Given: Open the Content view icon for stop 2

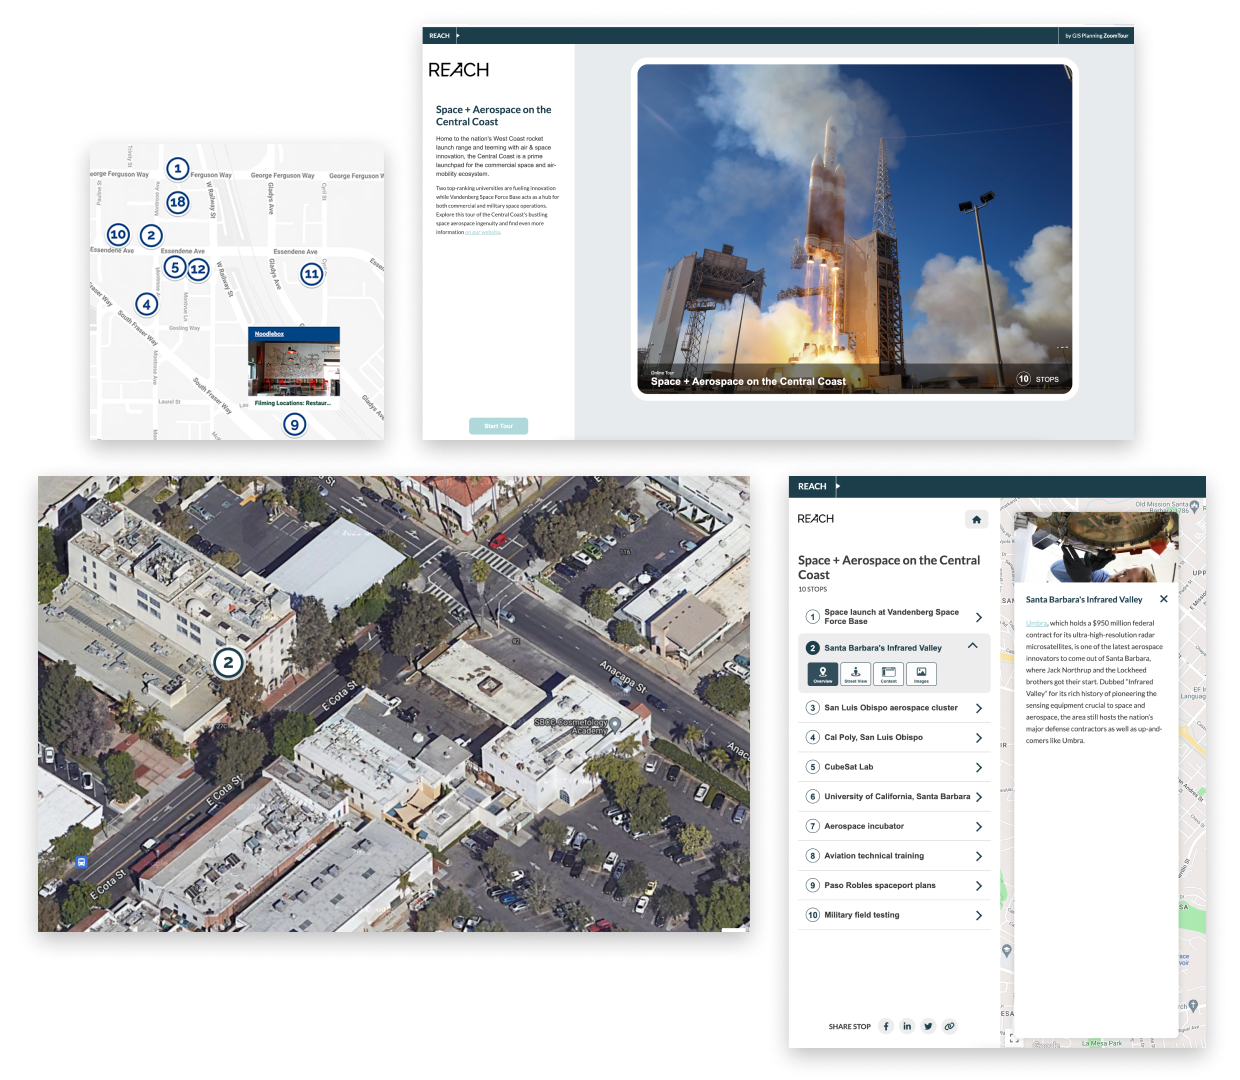Looking at the screenshot, I should pos(888,674).
